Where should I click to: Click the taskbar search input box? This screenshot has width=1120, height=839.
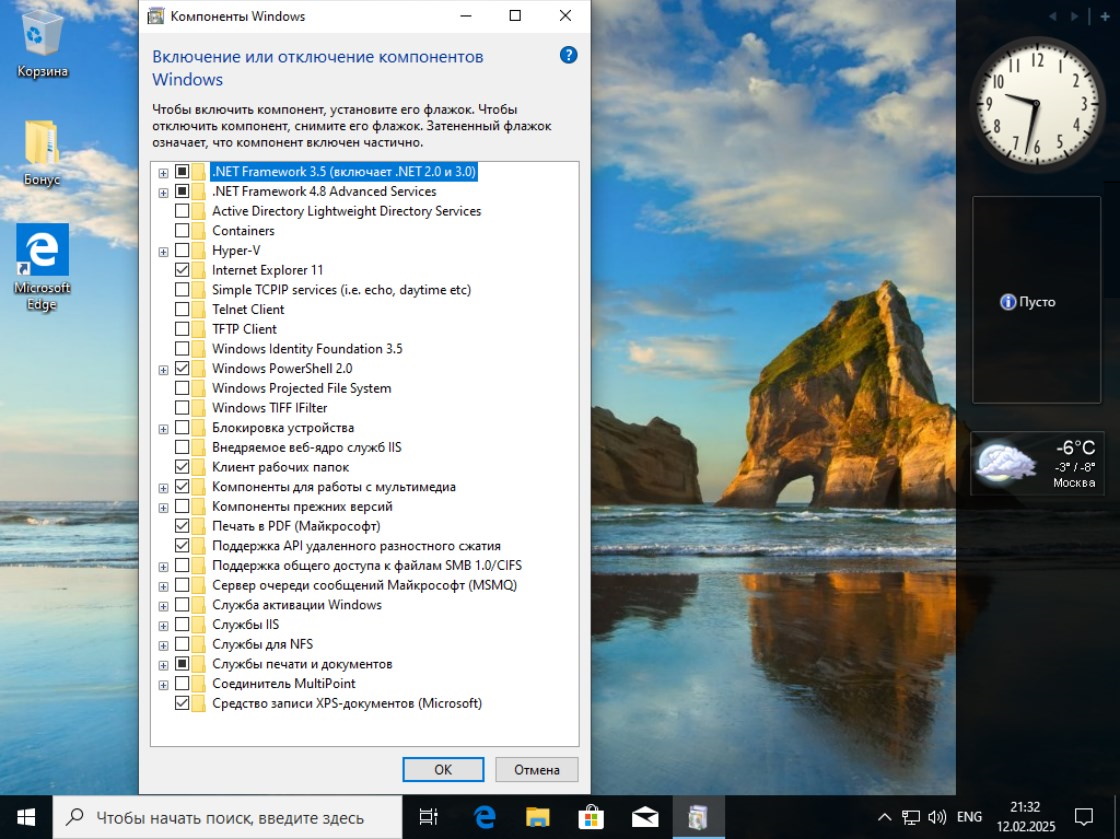[229, 817]
